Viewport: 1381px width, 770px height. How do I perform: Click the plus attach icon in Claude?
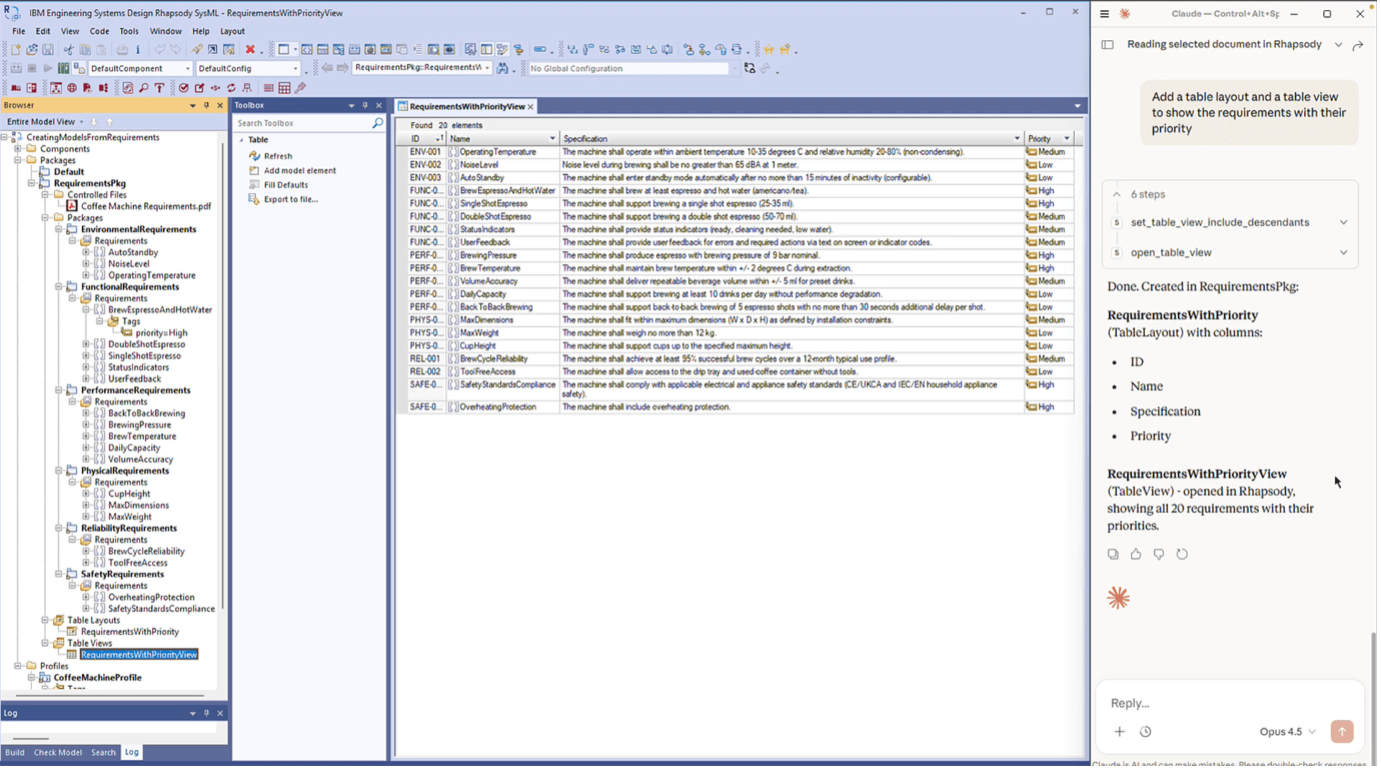coord(1119,732)
